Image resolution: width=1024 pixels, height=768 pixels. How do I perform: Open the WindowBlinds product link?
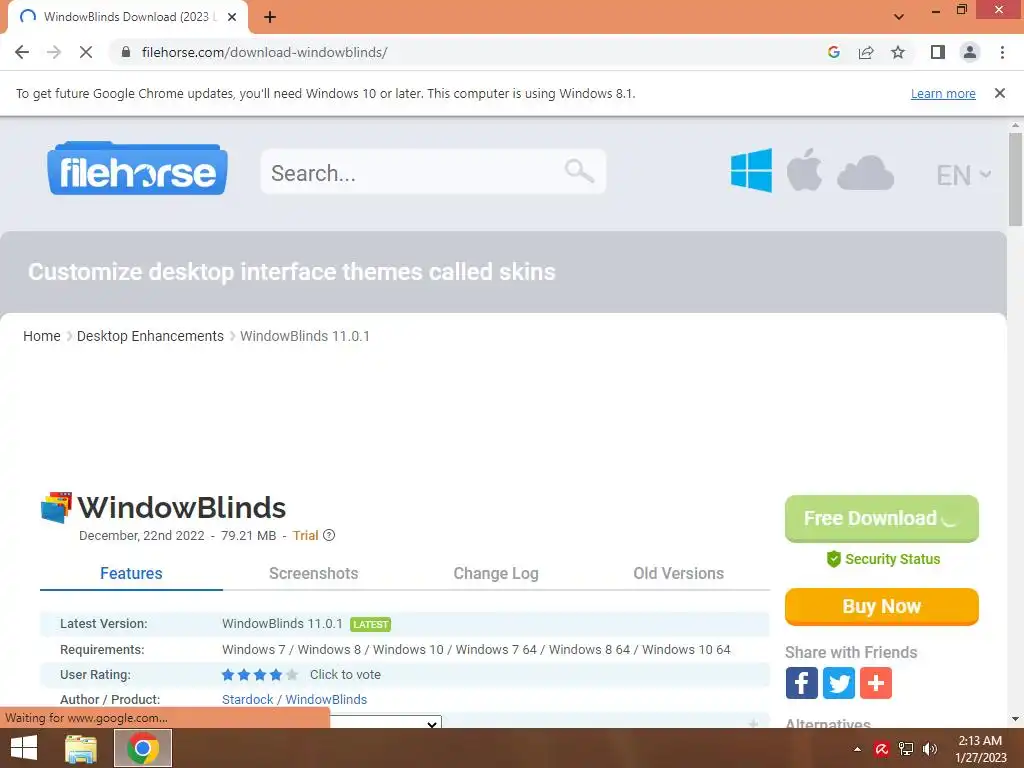[326, 699]
